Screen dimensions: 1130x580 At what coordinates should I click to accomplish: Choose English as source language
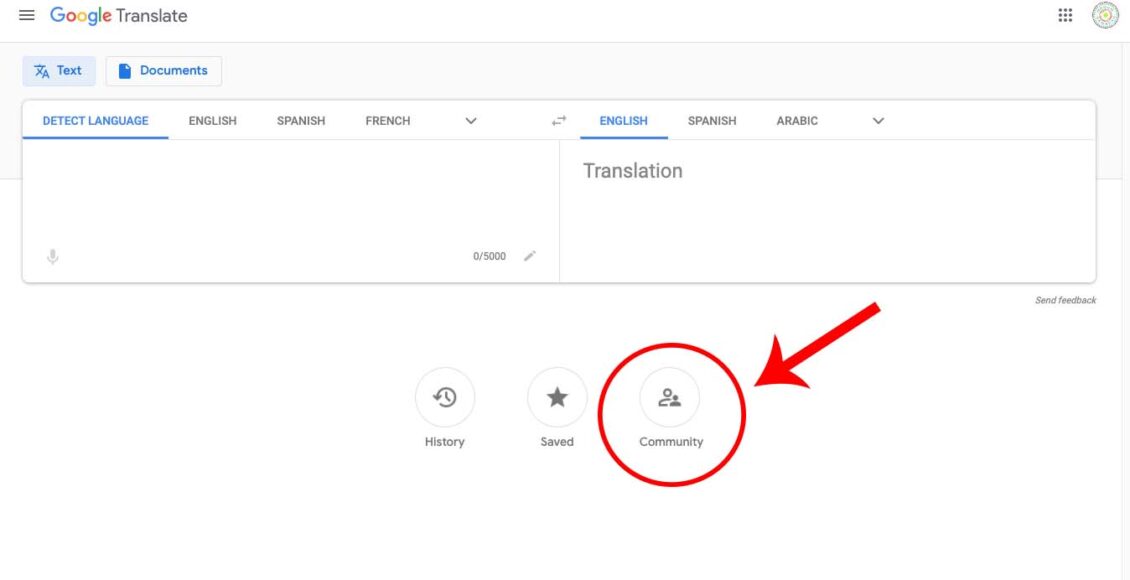[213, 121]
